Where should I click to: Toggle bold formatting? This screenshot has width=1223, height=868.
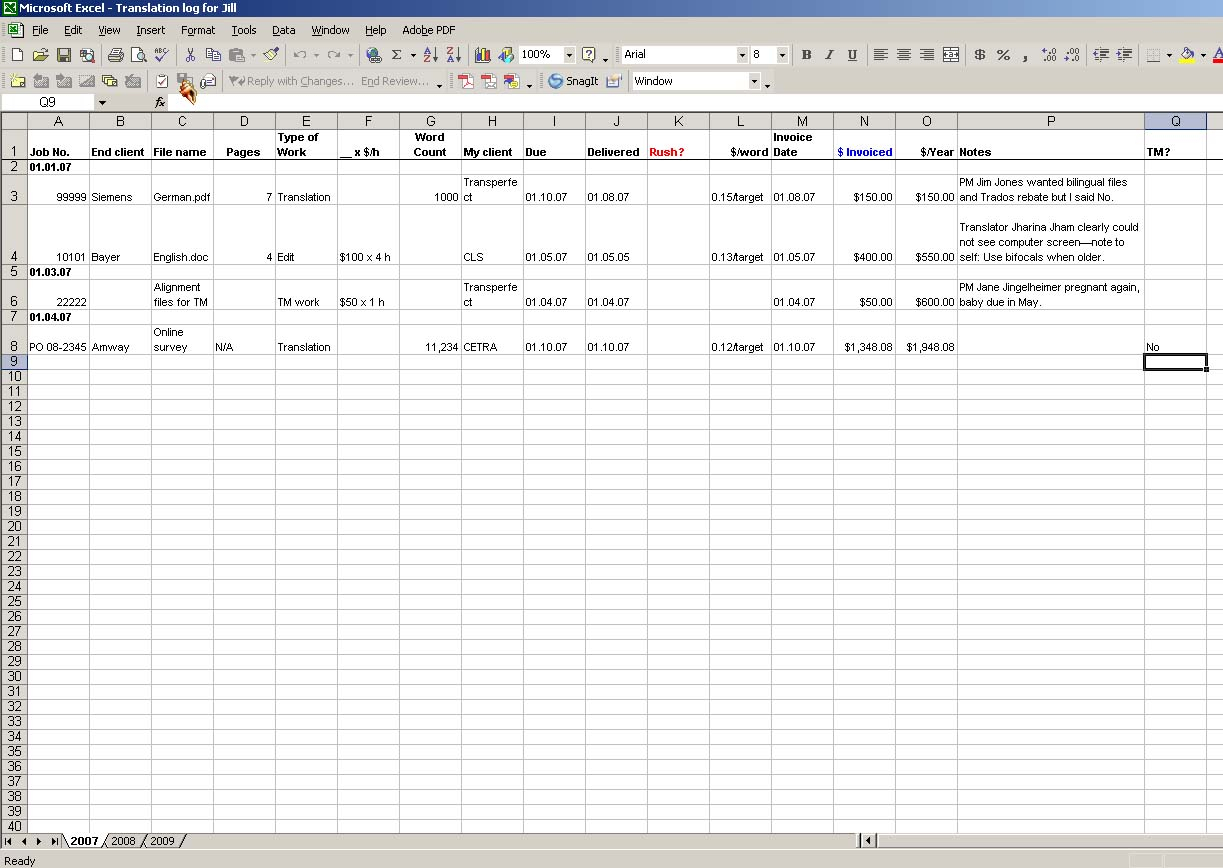806,55
